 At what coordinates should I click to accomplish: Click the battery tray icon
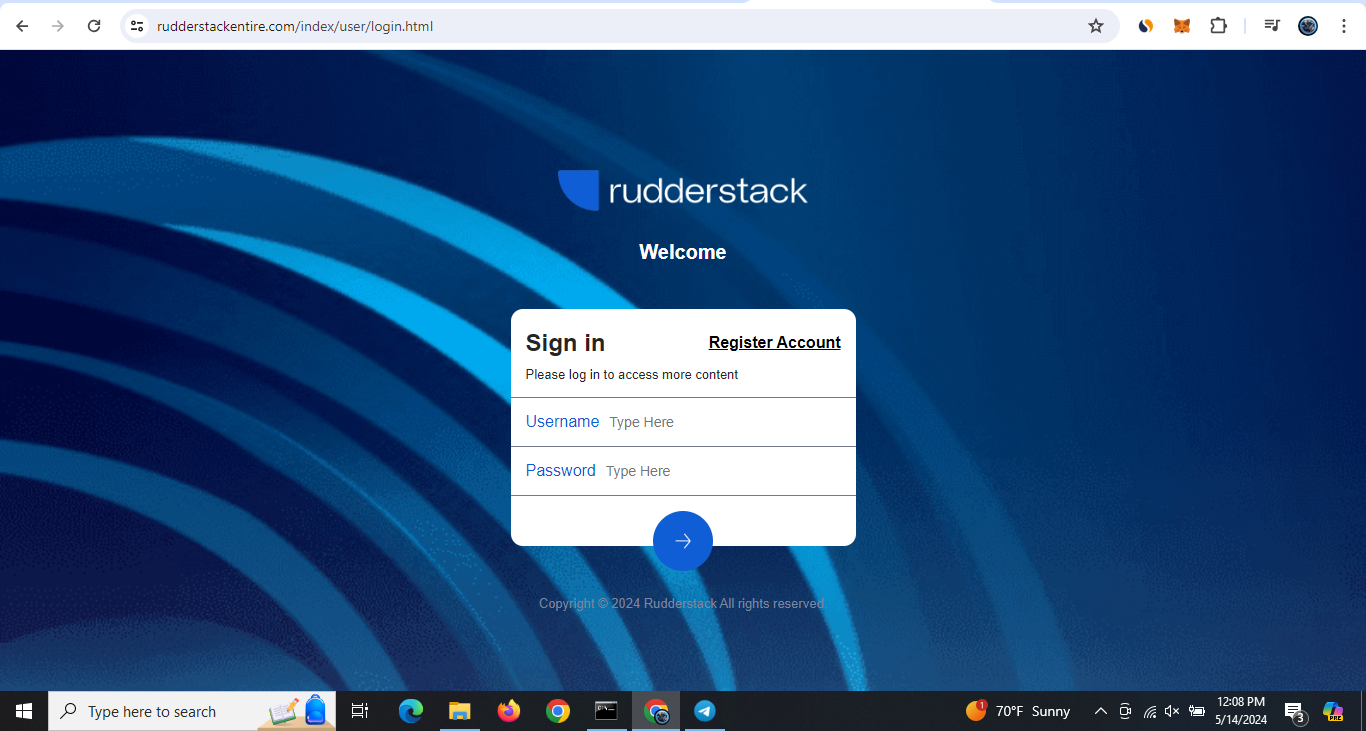(x=1197, y=711)
